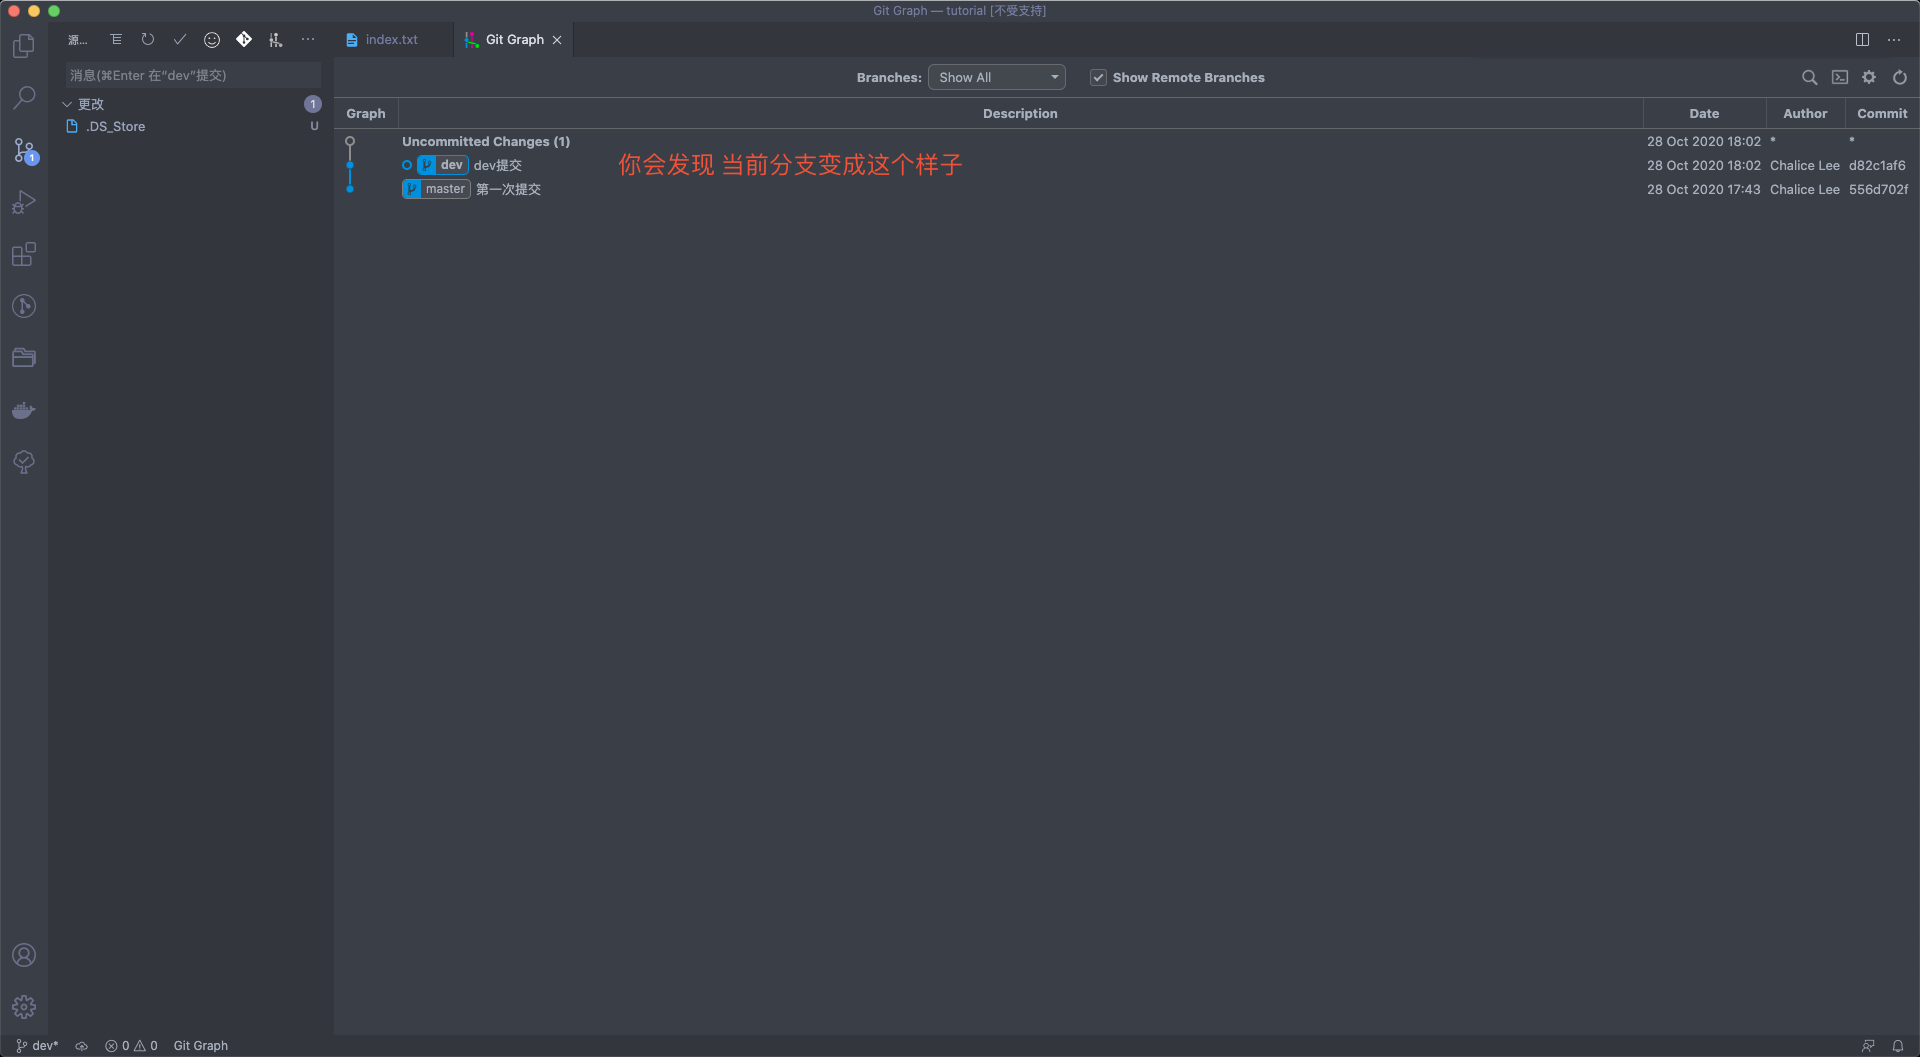The width and height of the screenshot is (1920, 1057).
Task: Click the Find search icon in Git Graph
Action: (x=1809, y=78)
